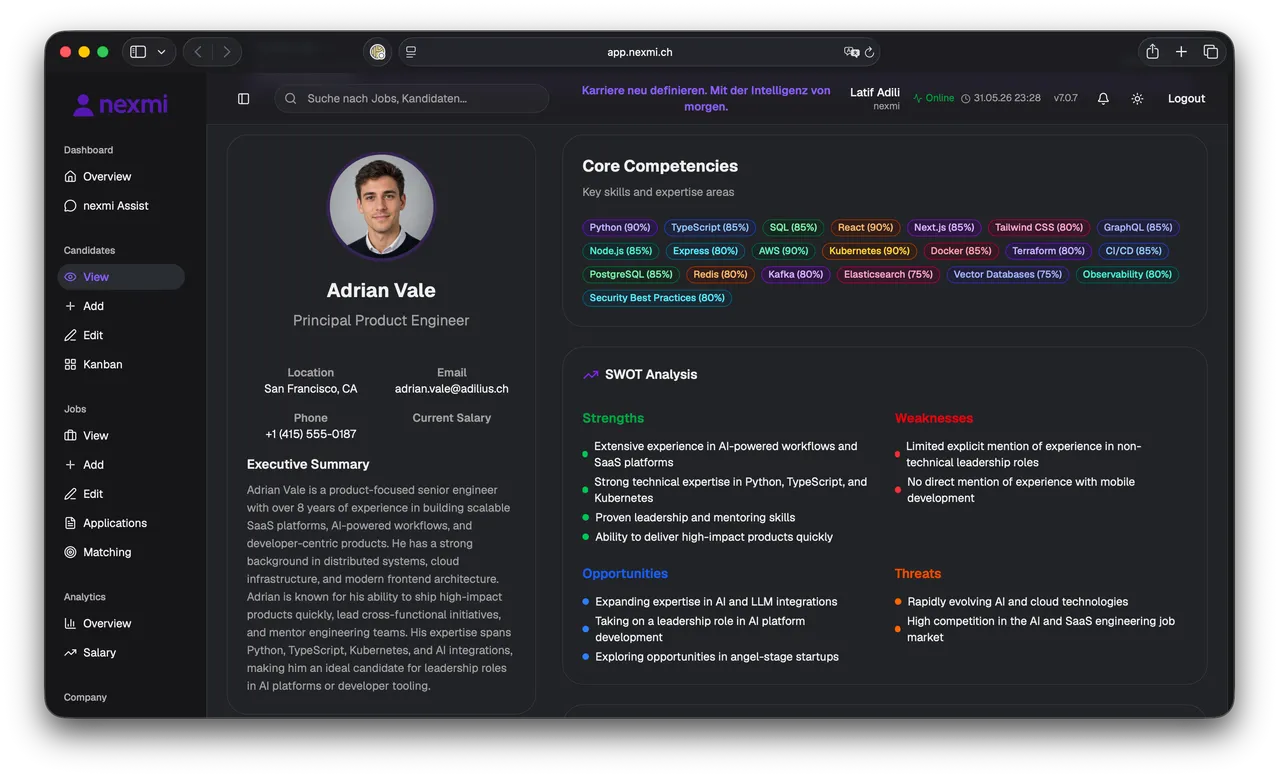Click Add under Candidates
Screen dimensions: 1280x778
121,306
